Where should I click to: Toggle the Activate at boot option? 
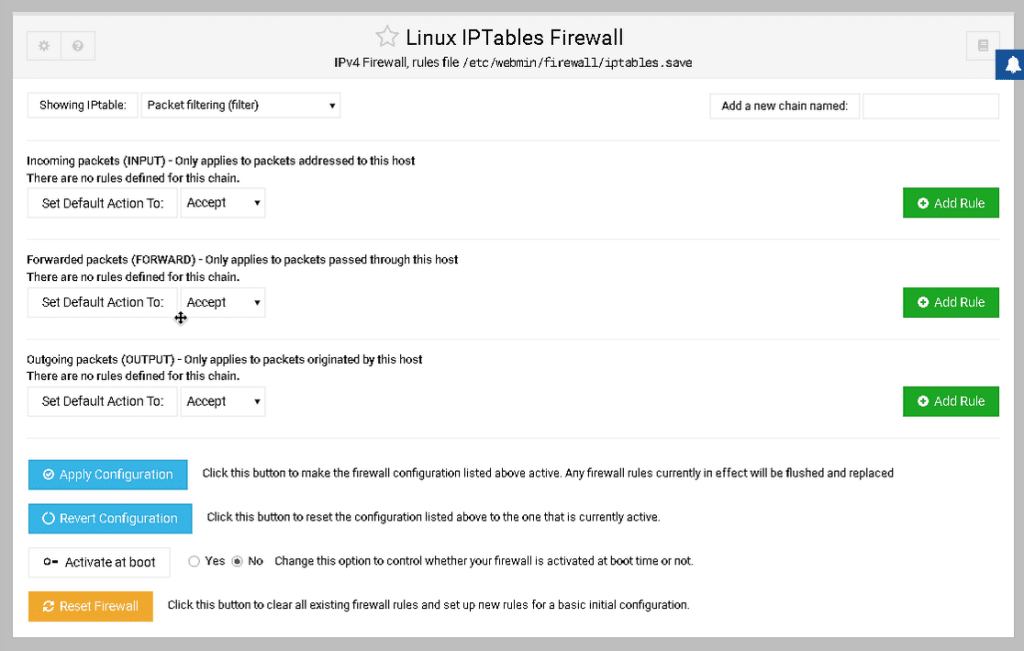click(x=99, y=562)
